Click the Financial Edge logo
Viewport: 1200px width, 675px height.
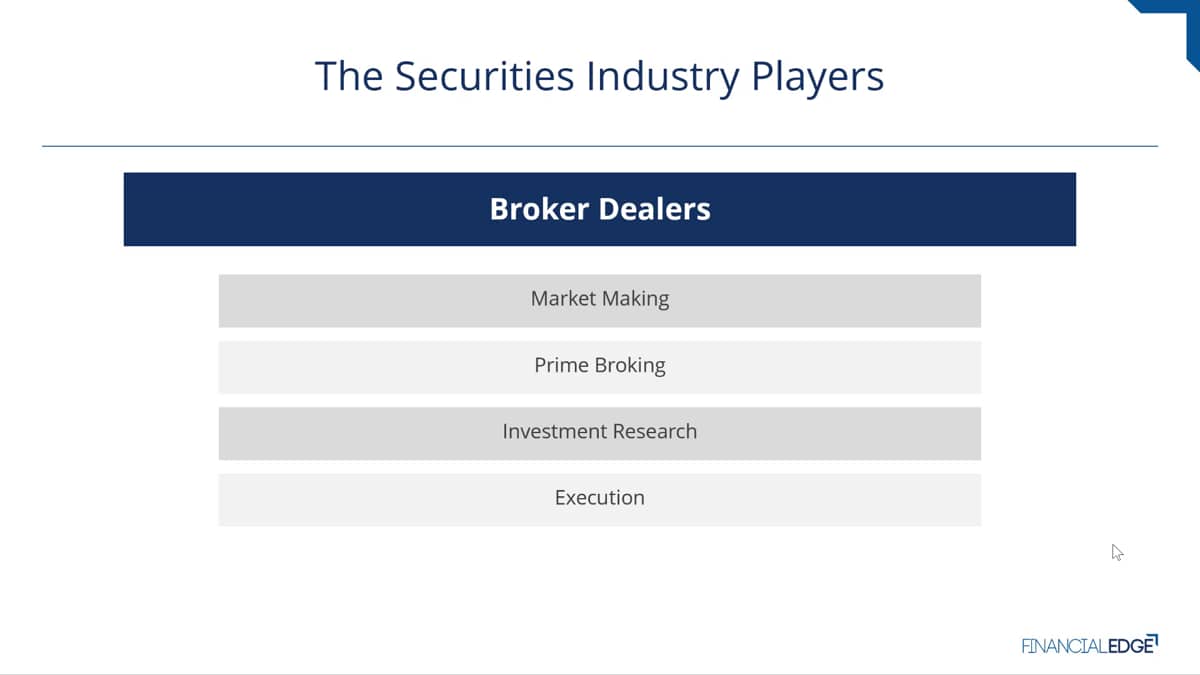point(1089,645)
